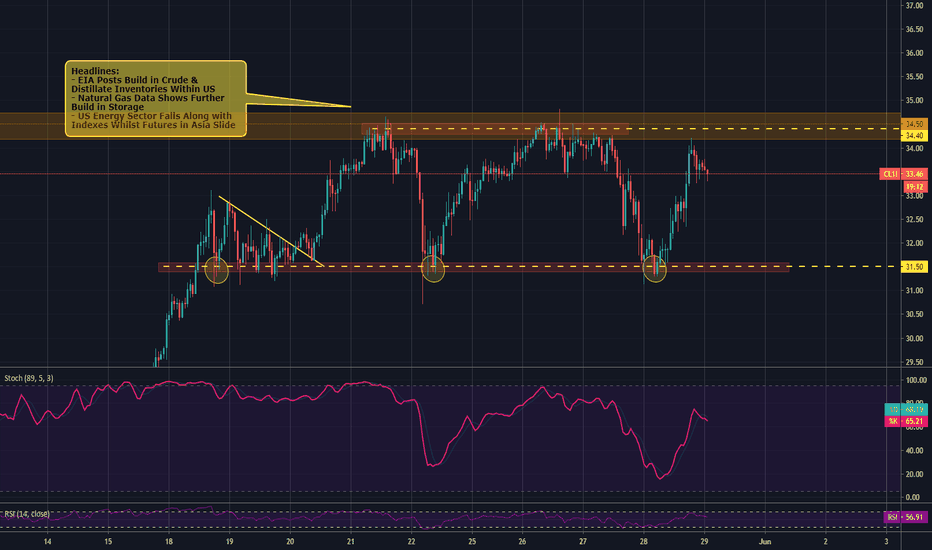Select the circle marker near date 22
Viewport: 932px width, 550px height.
[433, 268]
